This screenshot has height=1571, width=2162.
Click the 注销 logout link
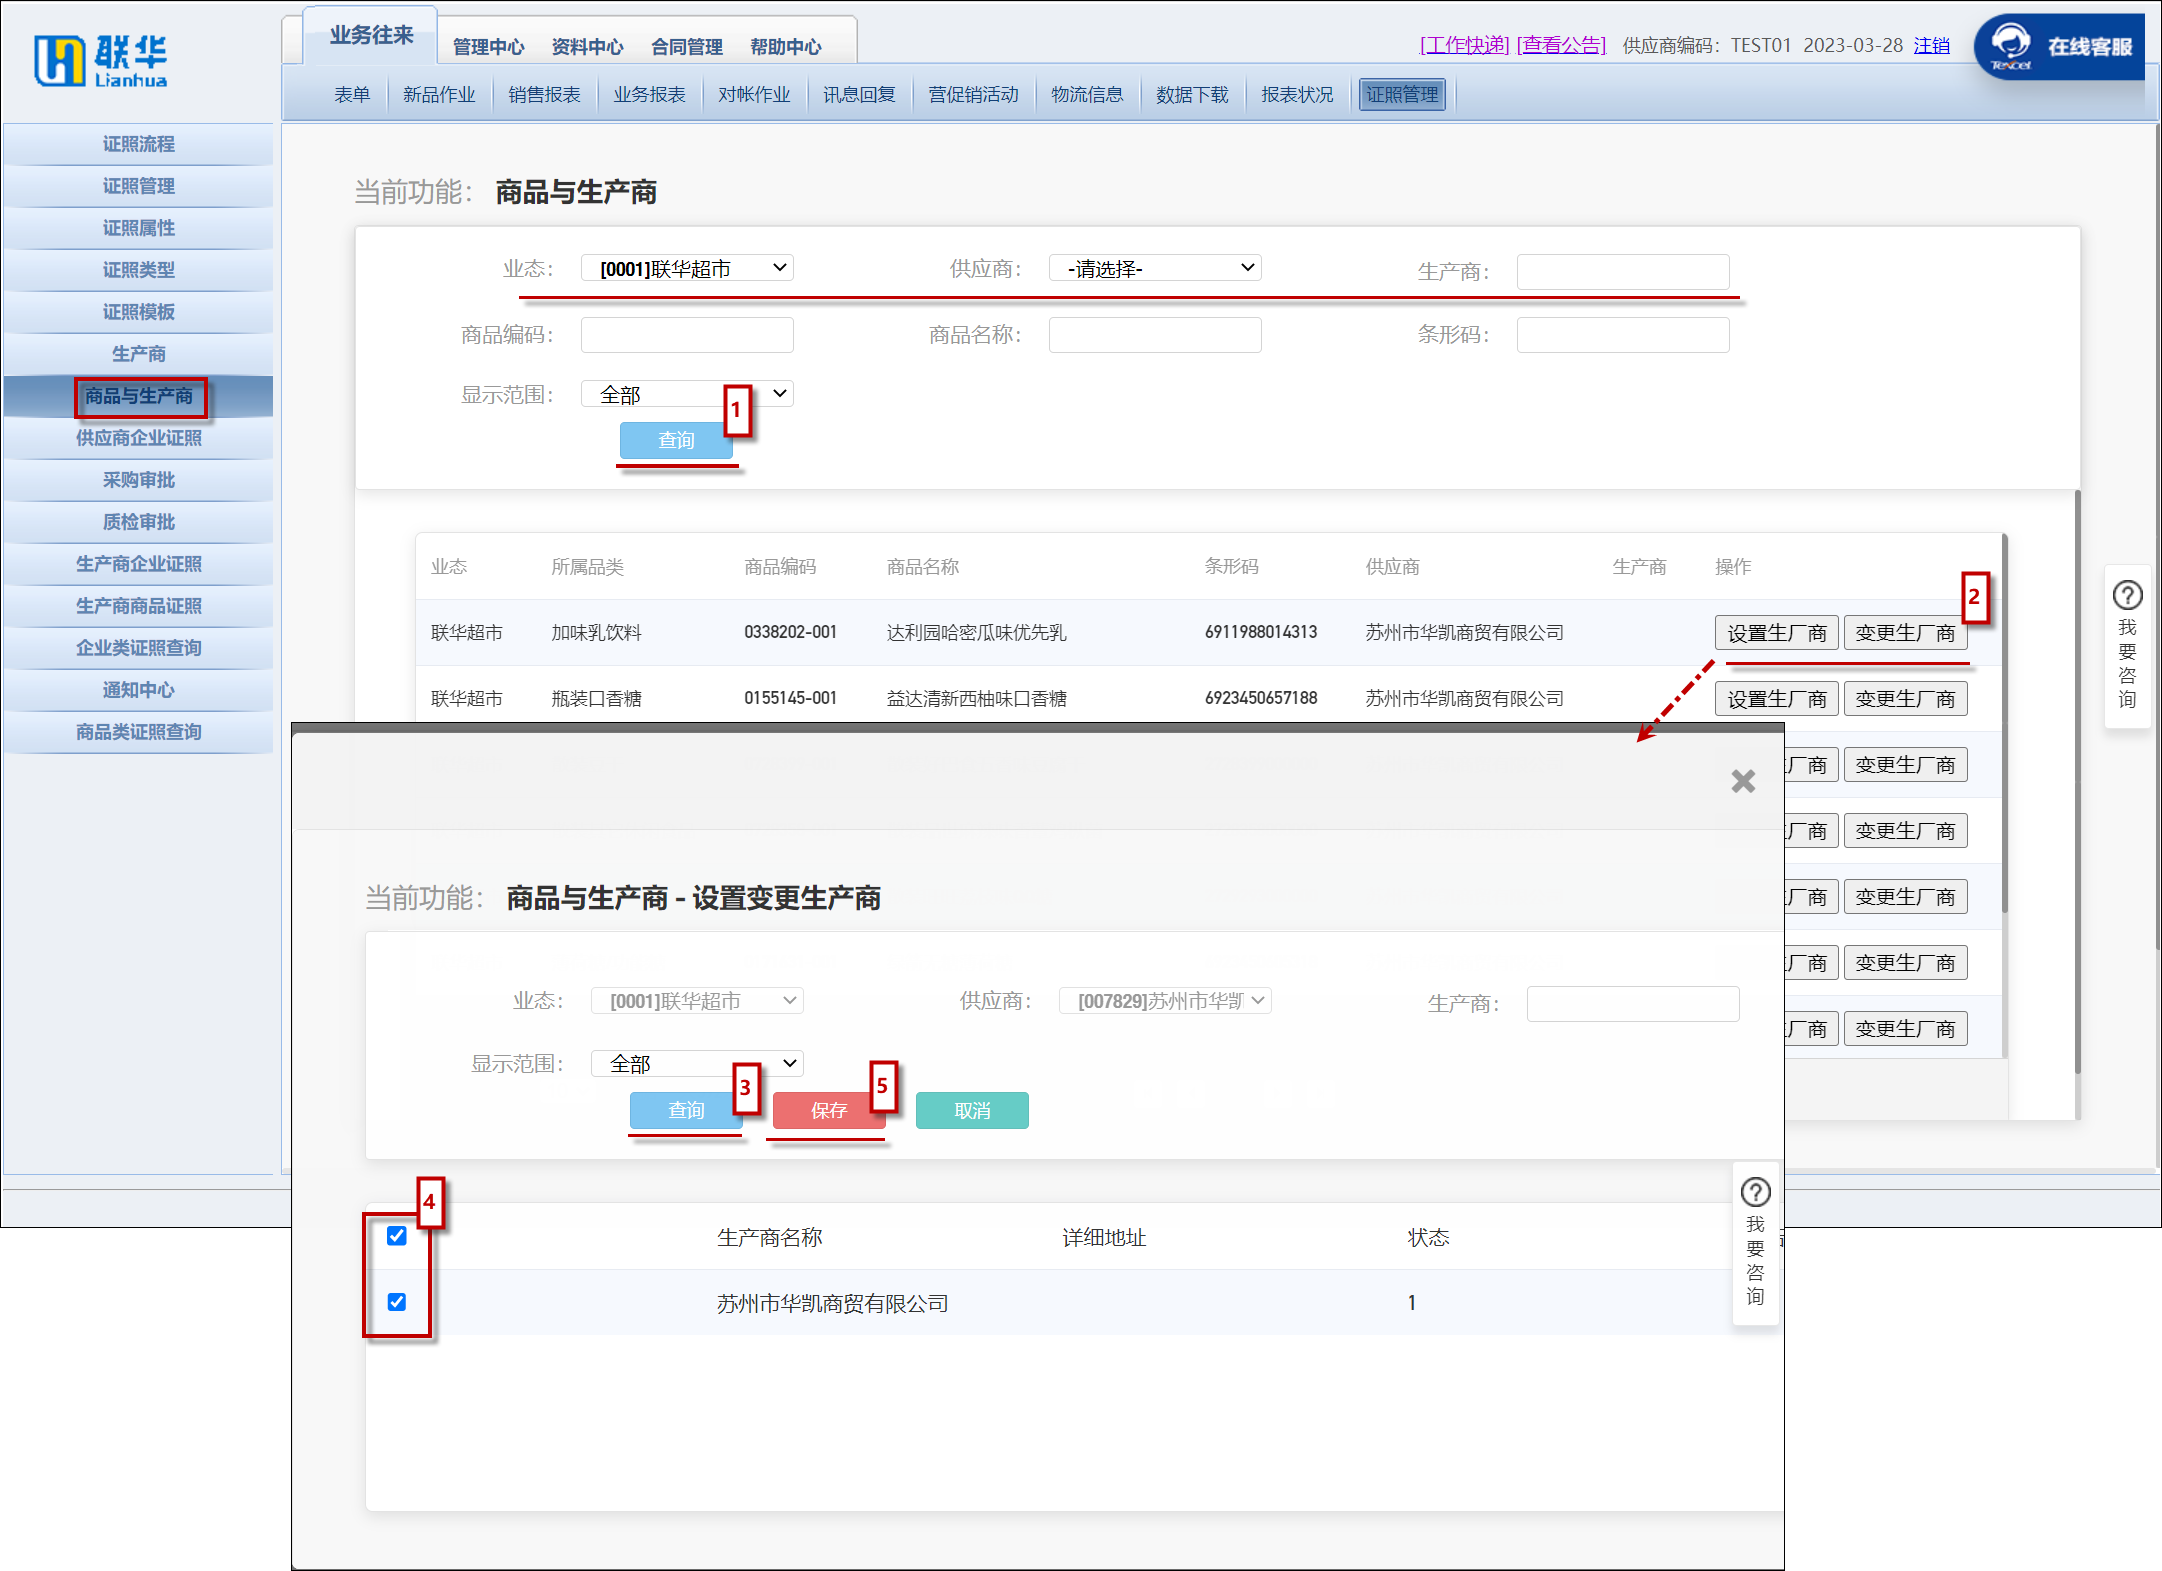[1931, 45]
